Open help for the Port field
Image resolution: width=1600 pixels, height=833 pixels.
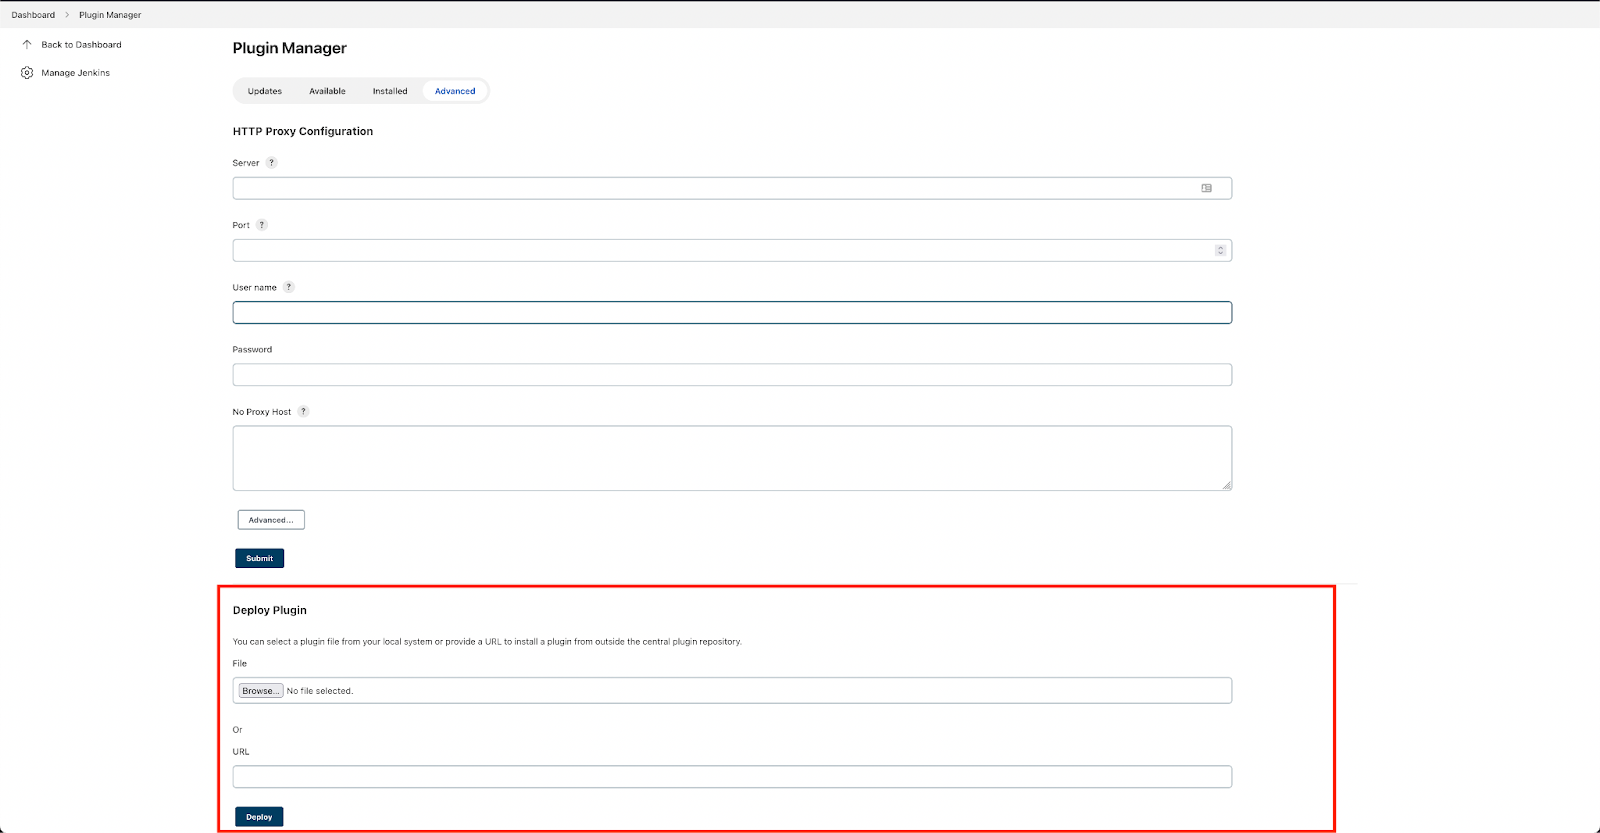(x=262, y=225)
